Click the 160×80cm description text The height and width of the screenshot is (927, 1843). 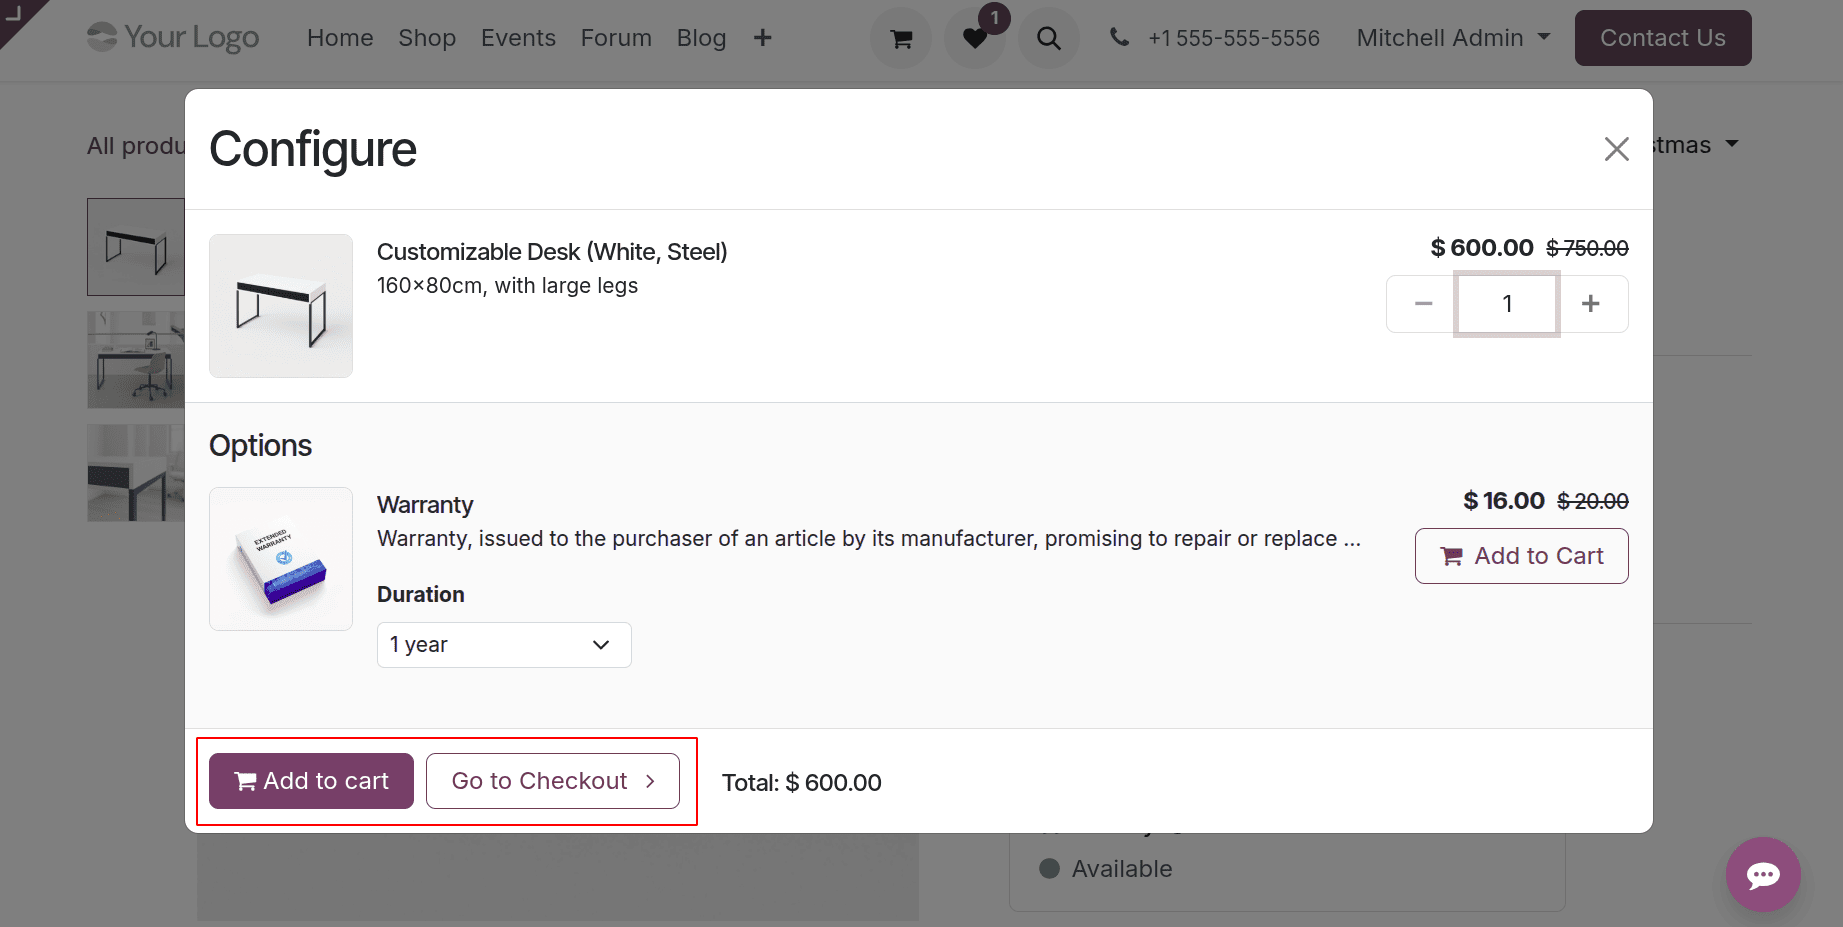click(507, 286)
